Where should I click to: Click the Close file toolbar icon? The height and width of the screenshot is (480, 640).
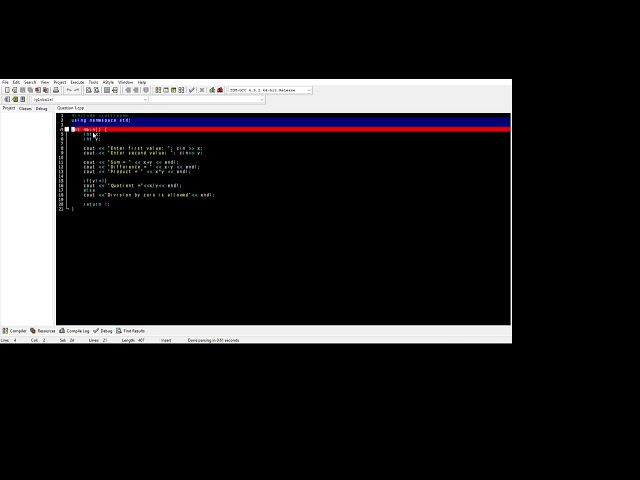38,90
